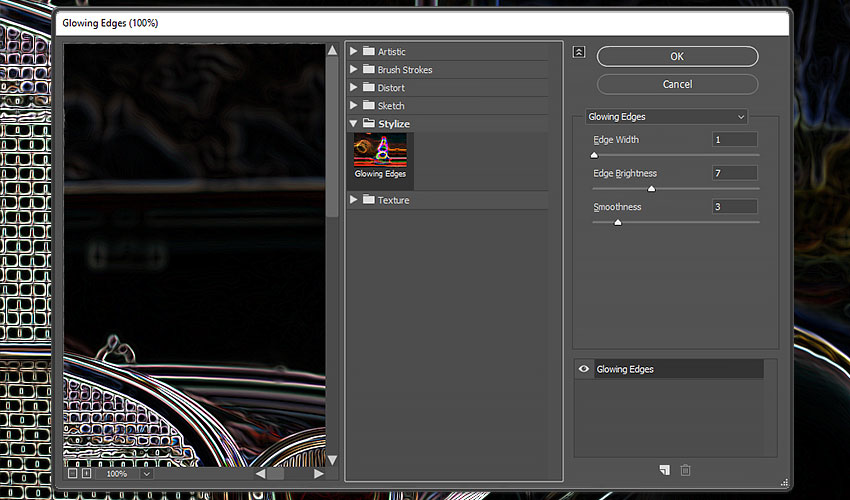Open the Glowing Edges filter dropdown
Screen dimensions: 850x500
(666, 117)
